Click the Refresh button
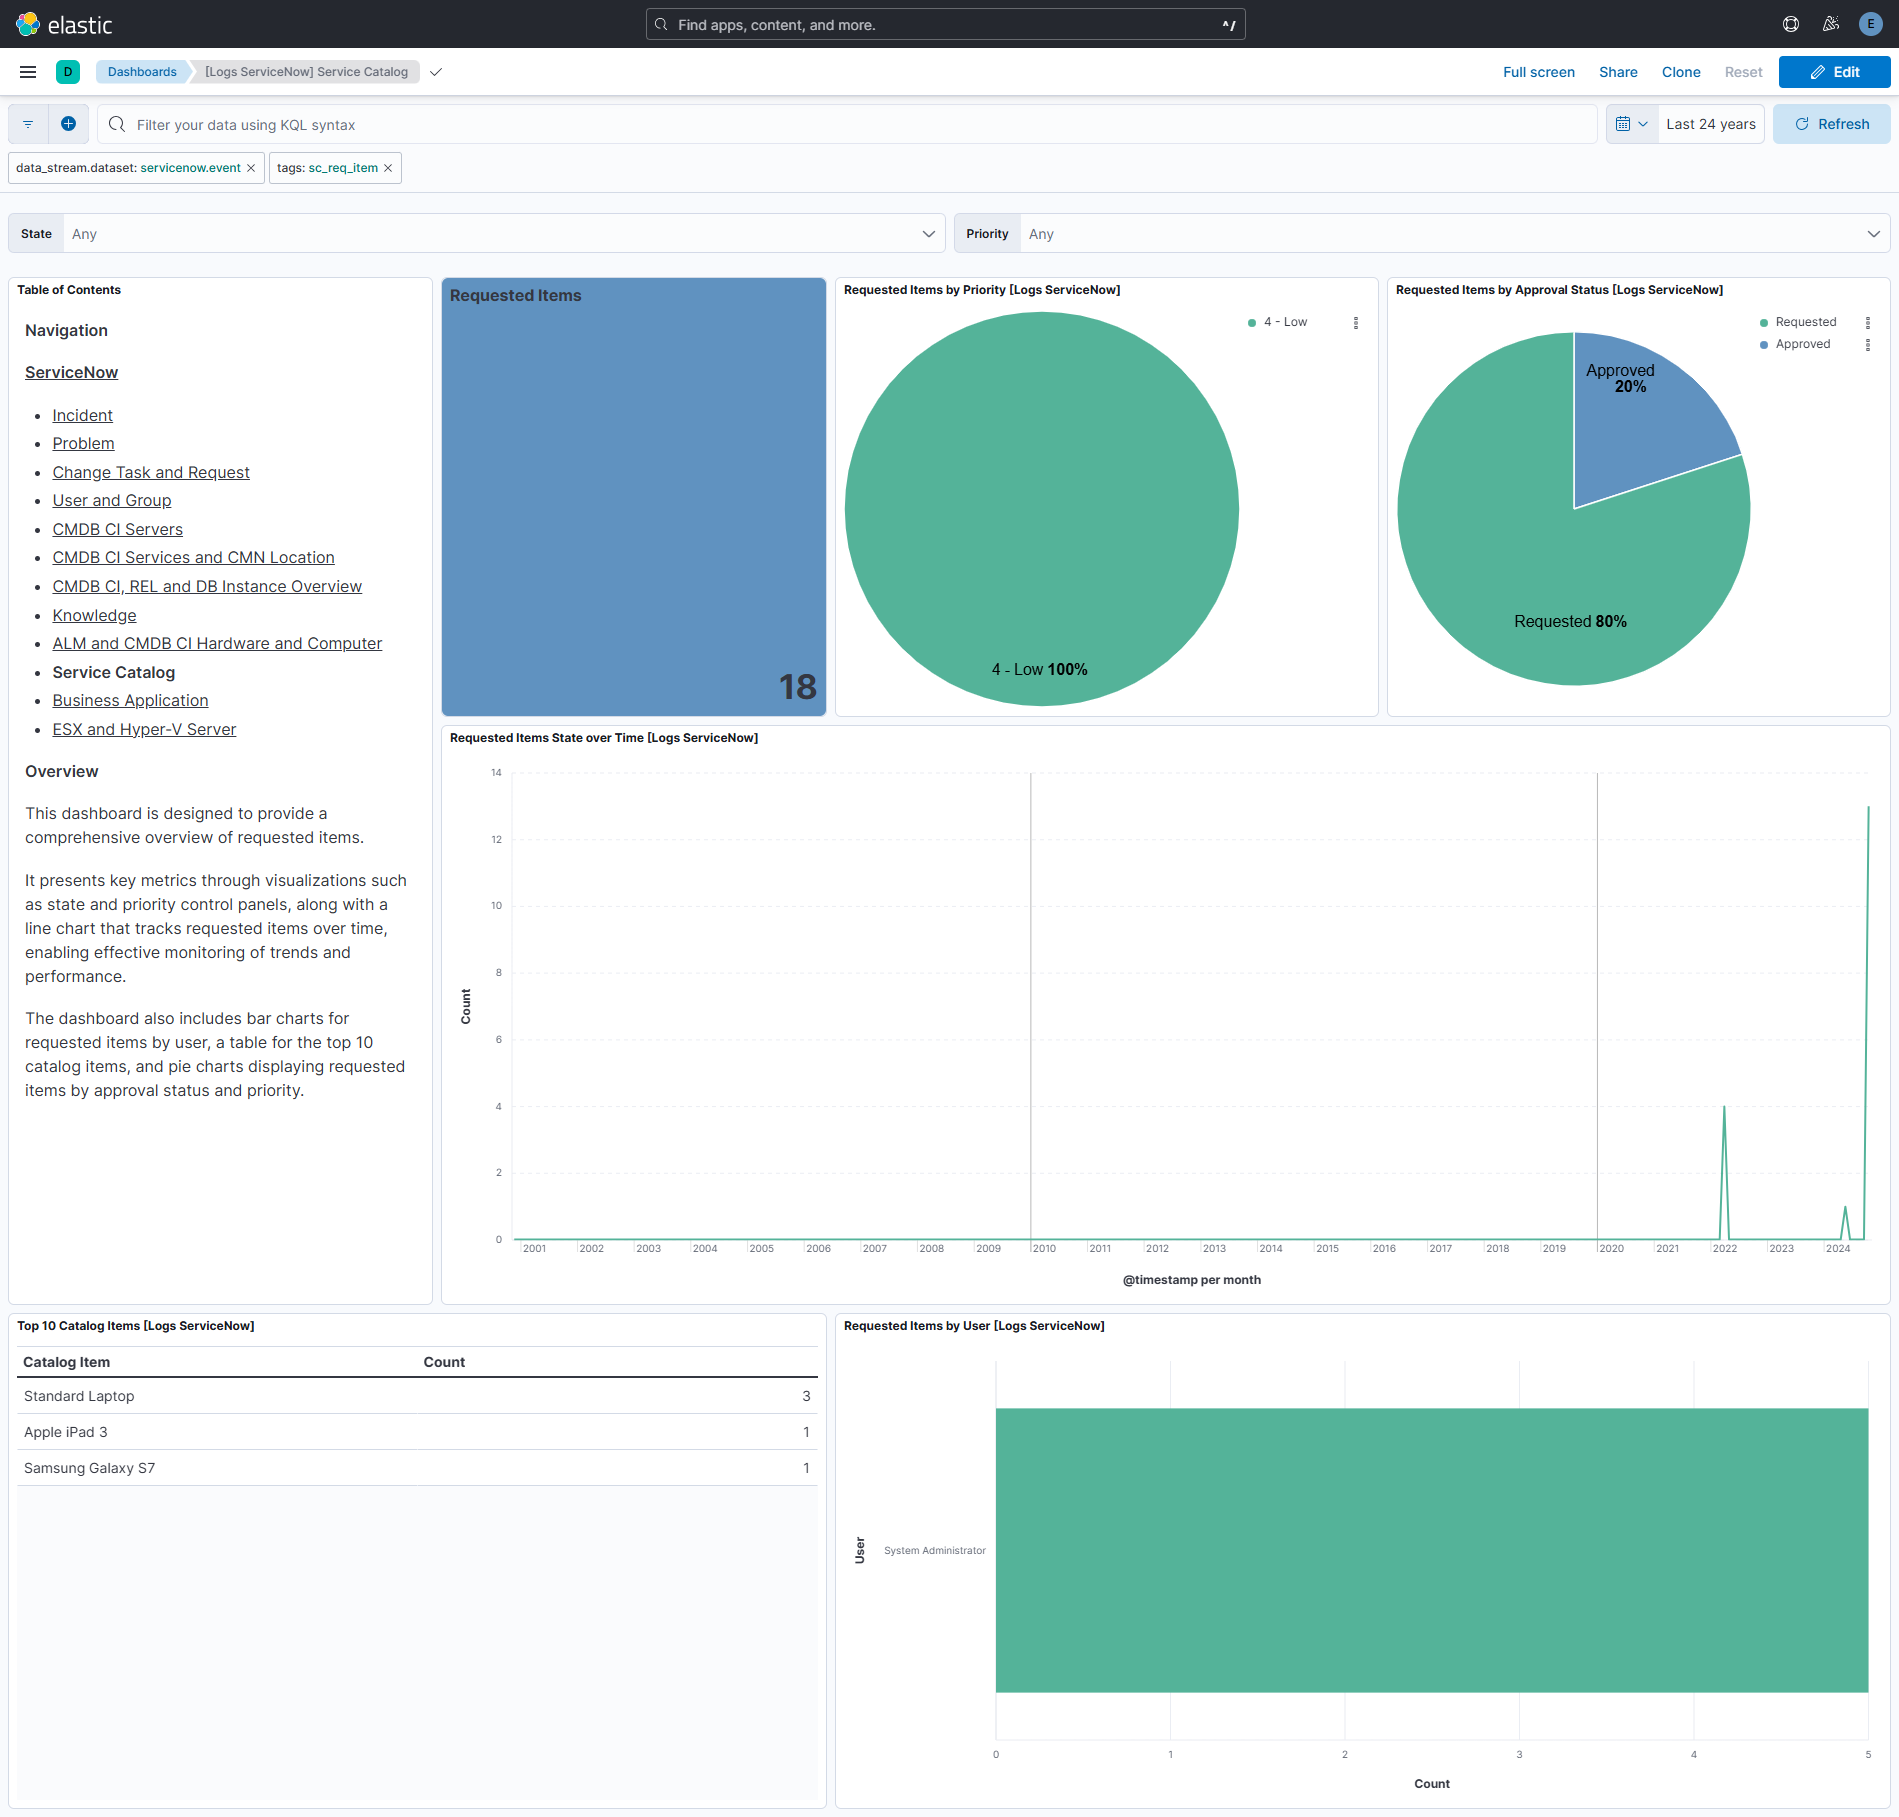Screen dimensions: 1899x1817 click(1831, 123)
